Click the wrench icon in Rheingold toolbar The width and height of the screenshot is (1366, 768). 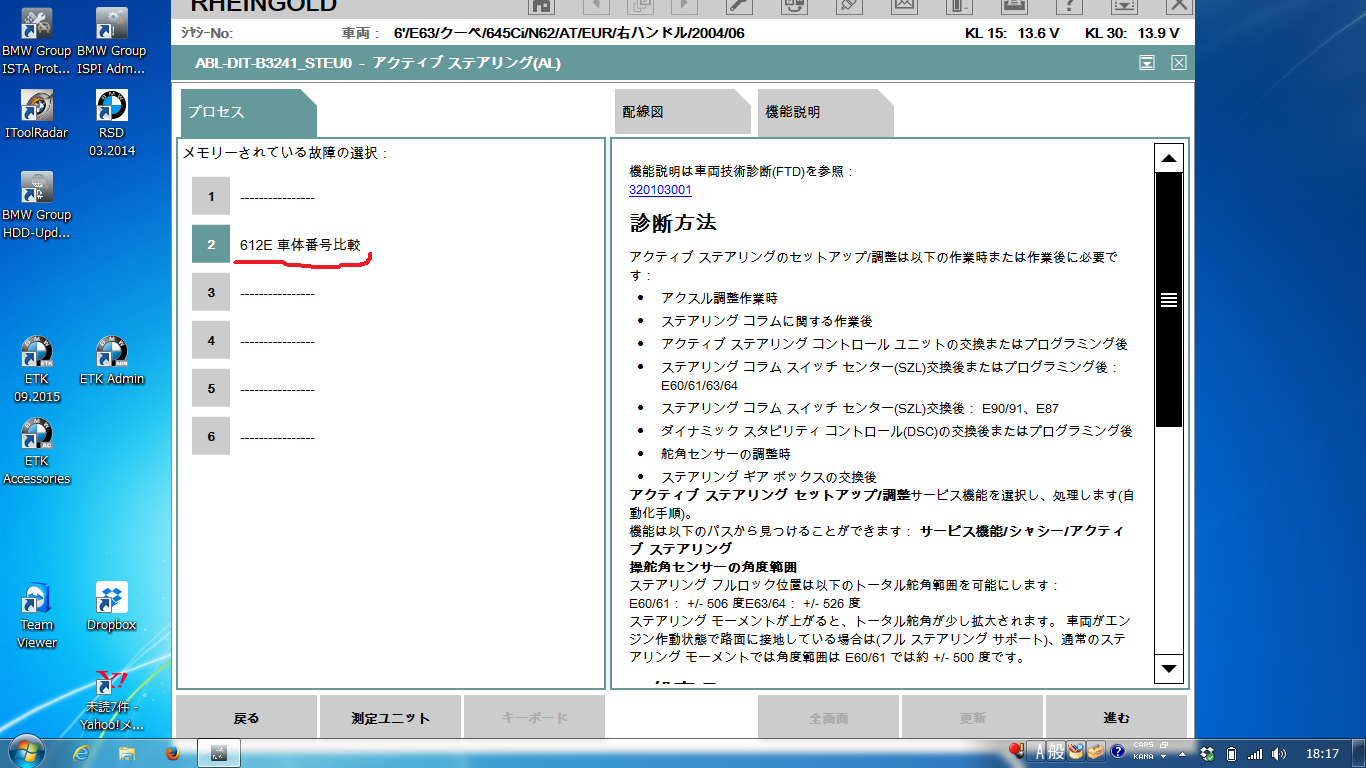pyautogui.click(x=738, y=5)
